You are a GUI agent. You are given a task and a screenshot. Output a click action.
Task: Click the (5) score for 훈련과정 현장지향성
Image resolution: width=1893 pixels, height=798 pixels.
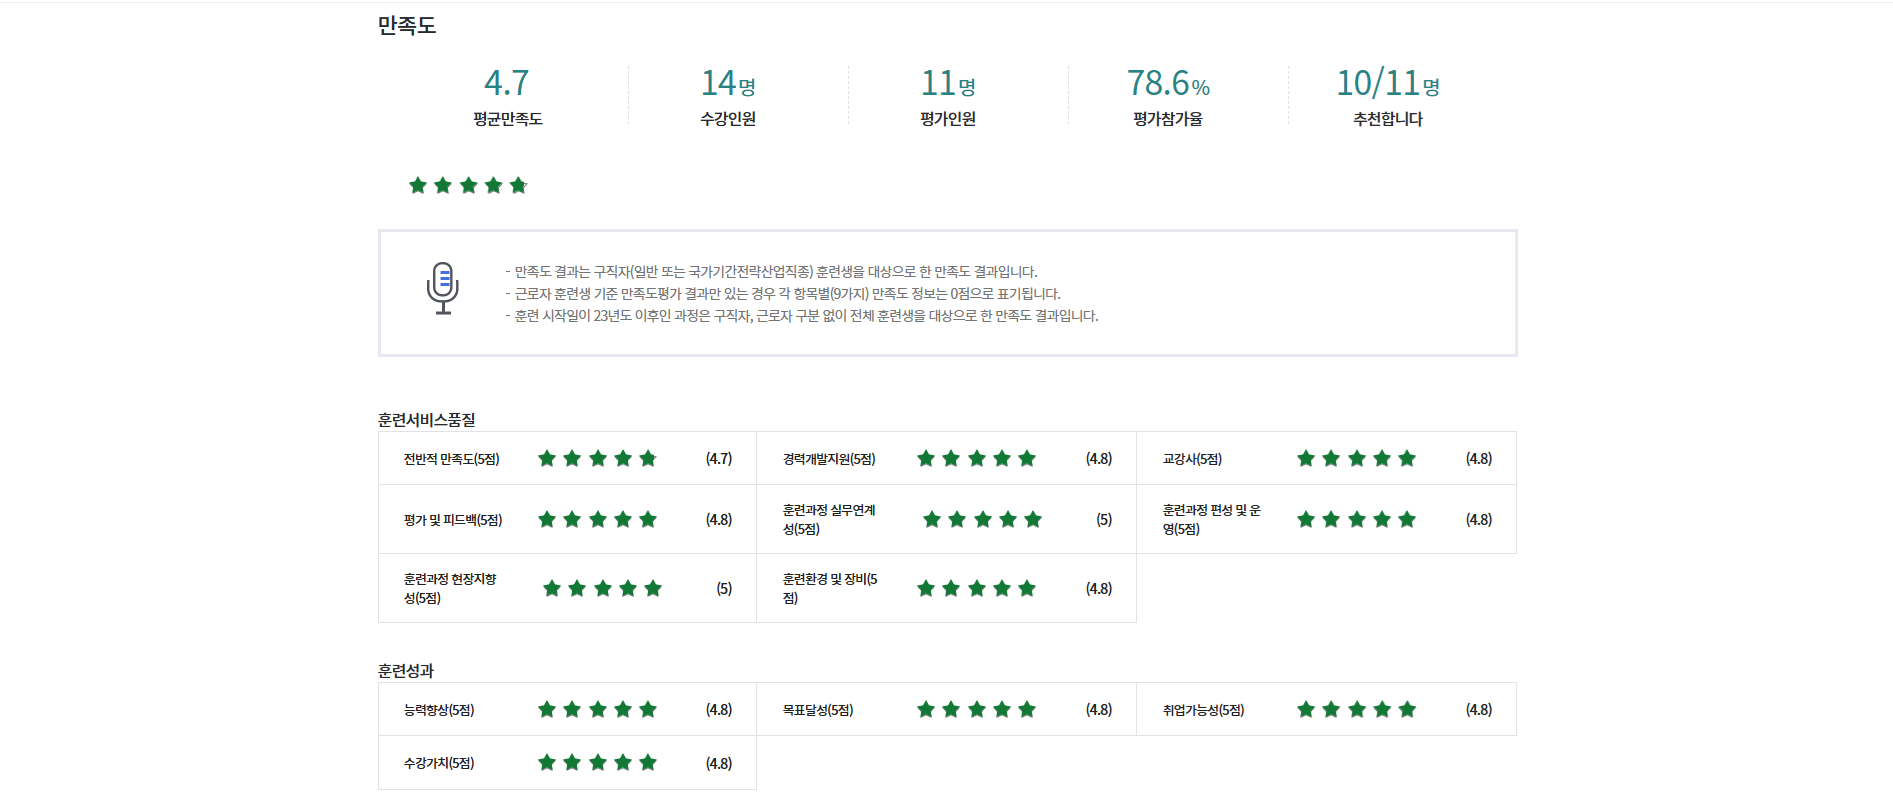coord(724,589)
